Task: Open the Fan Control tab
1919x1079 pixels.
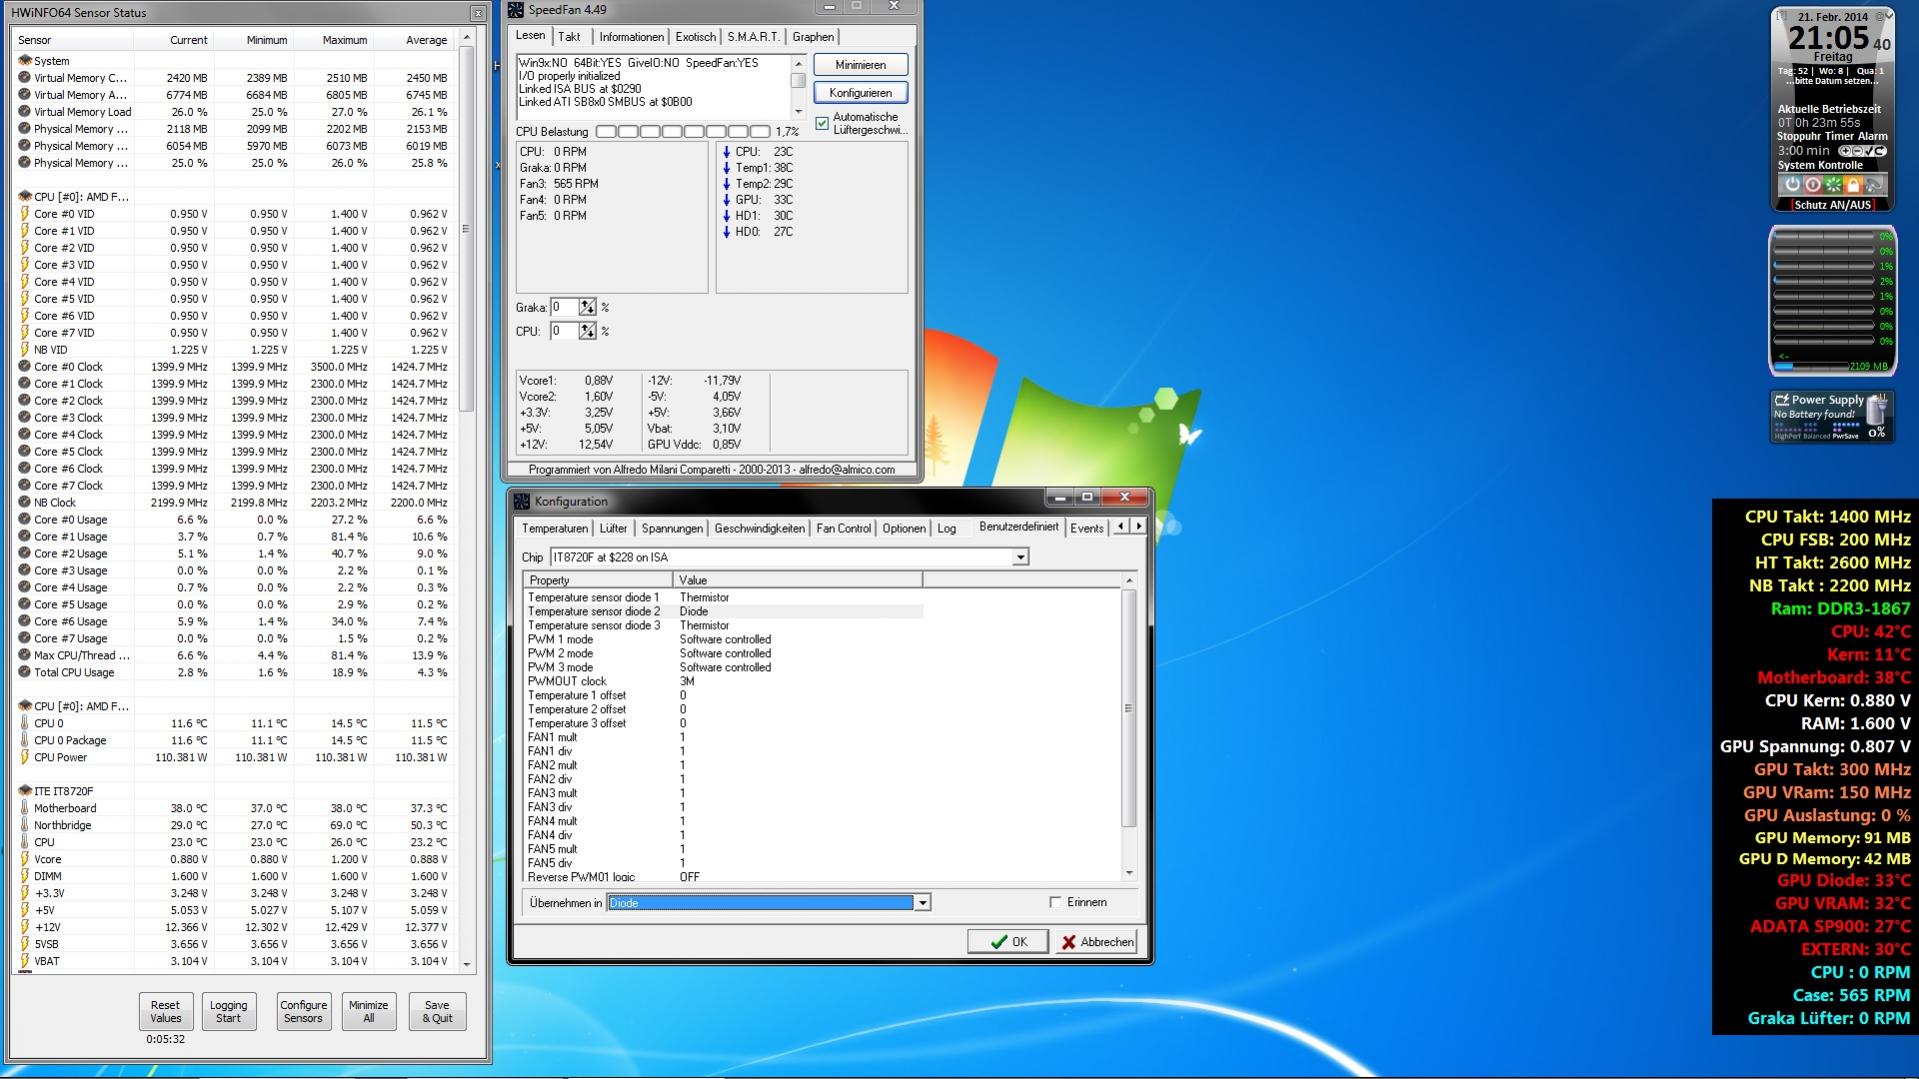Action: 843,528
